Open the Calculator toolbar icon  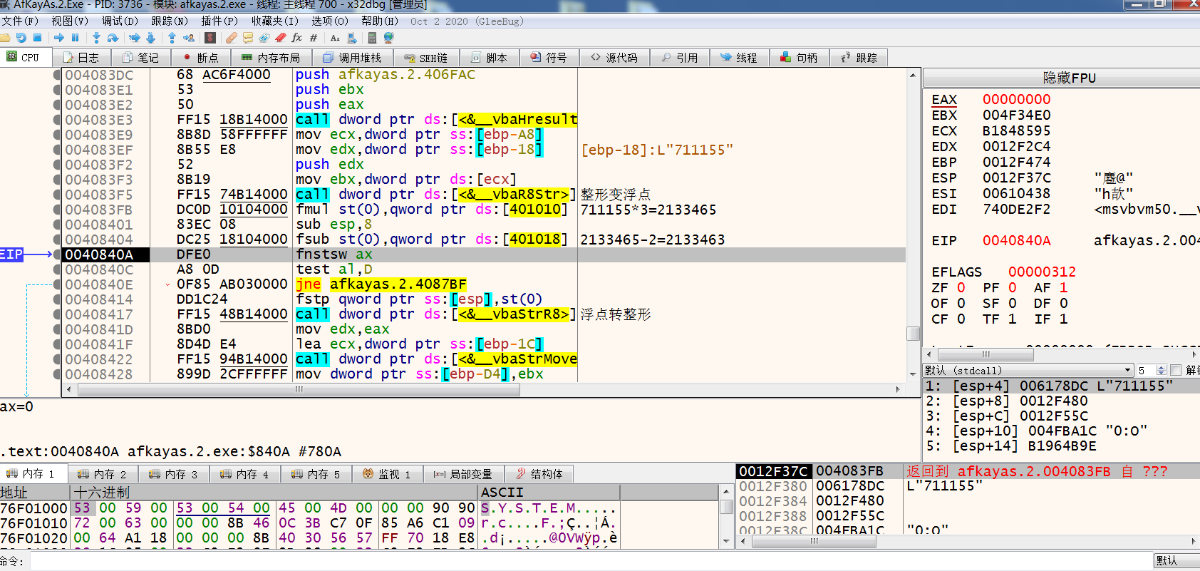pyautogui.click(x=372, y=38)
